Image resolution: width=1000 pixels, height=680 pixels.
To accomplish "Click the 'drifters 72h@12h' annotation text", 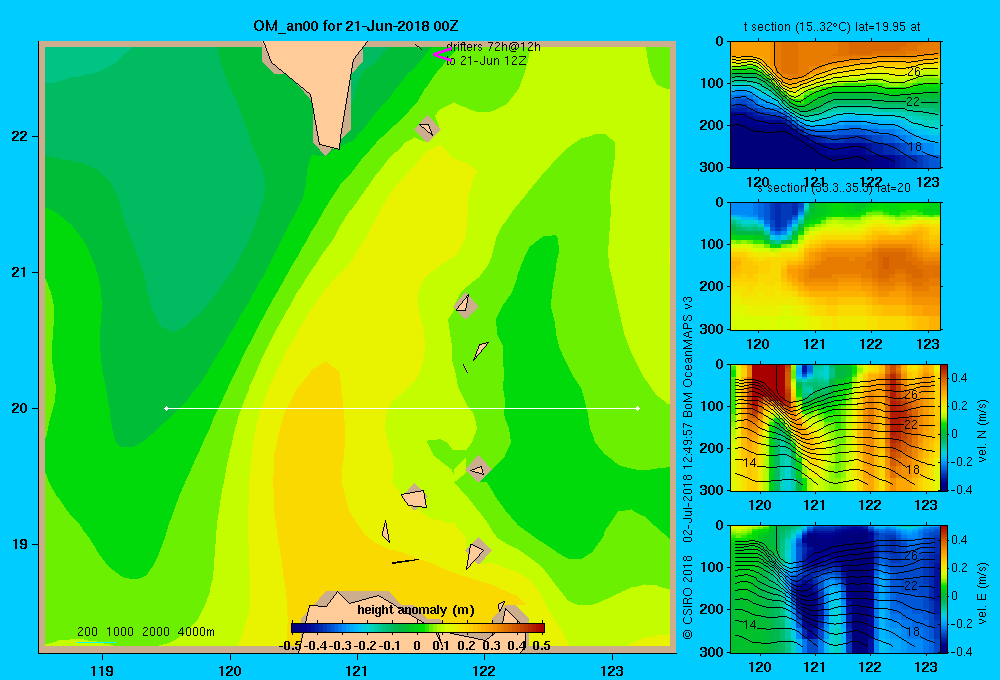I will point(493,47).
